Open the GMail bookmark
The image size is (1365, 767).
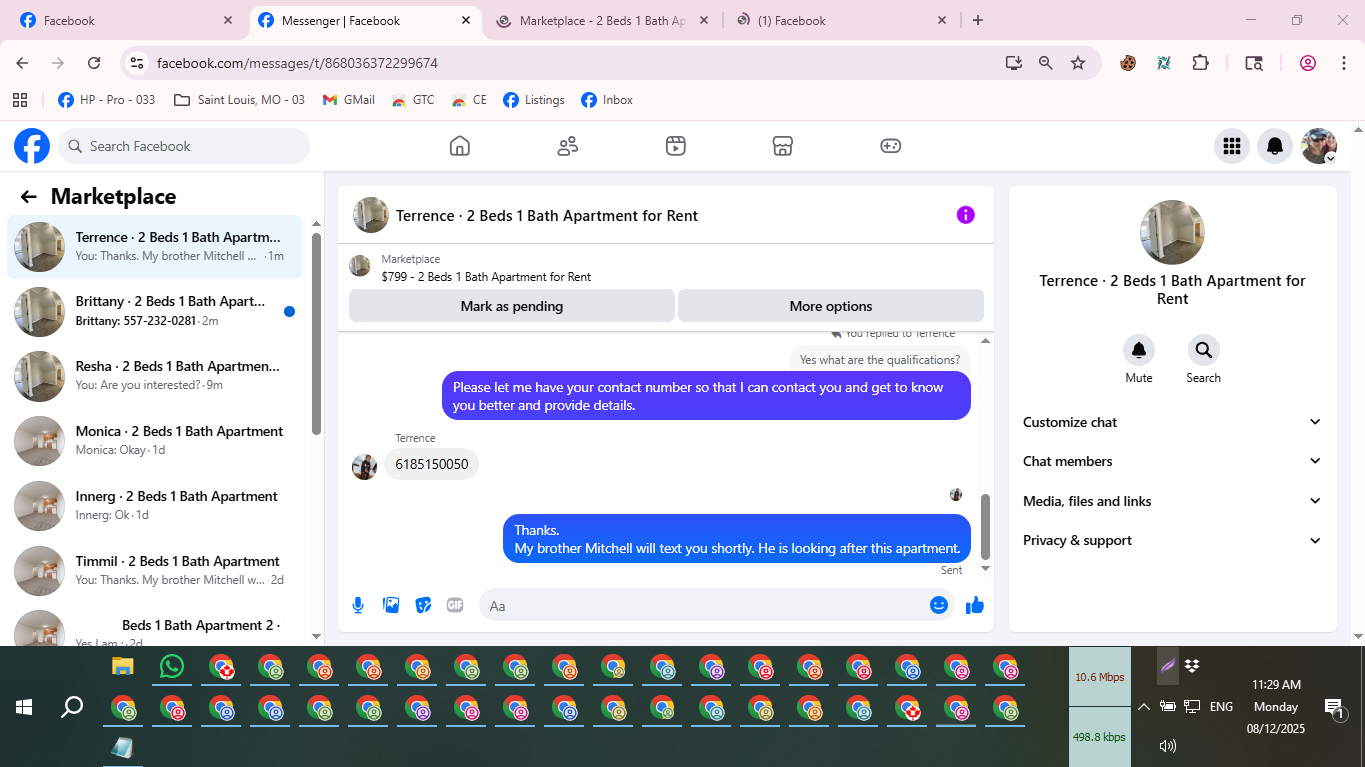pyautogui.click(x=349, y=100)
